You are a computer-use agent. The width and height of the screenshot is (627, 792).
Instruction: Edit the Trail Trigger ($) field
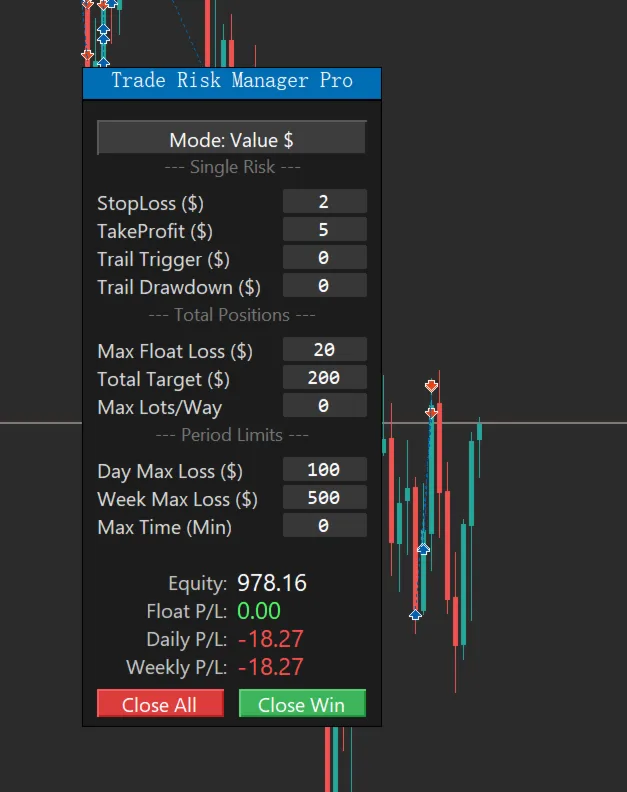pos(324,258)
